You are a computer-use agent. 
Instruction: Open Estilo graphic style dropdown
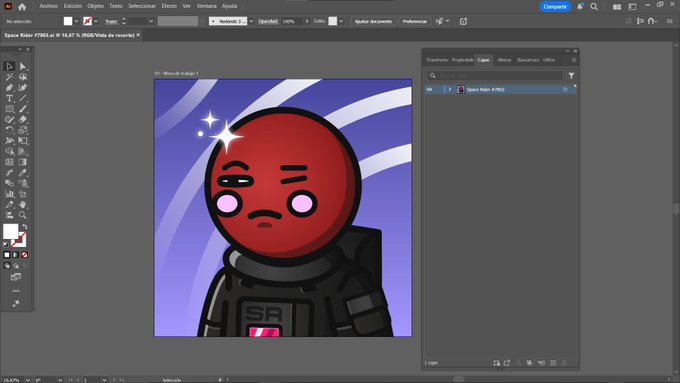point(341,21)
